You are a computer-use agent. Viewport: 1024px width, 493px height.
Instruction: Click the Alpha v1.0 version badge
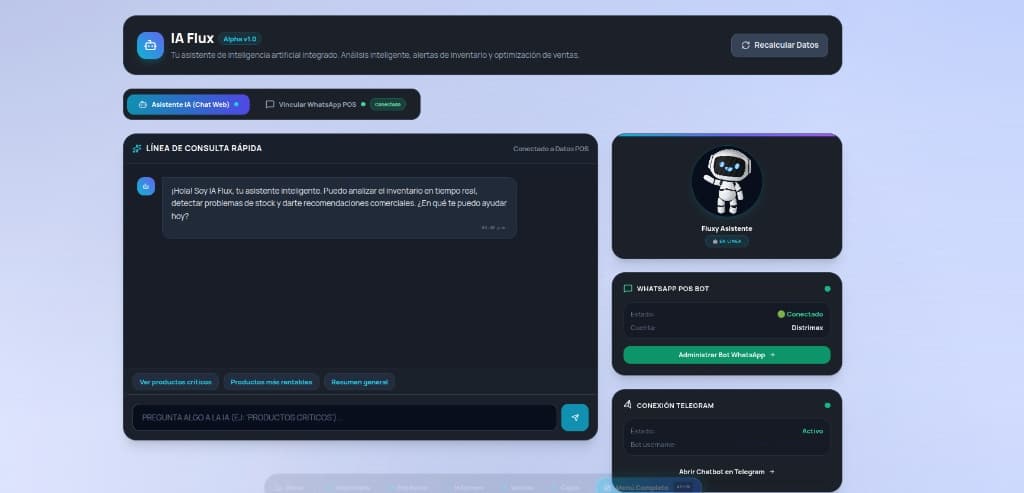[240, 39]
